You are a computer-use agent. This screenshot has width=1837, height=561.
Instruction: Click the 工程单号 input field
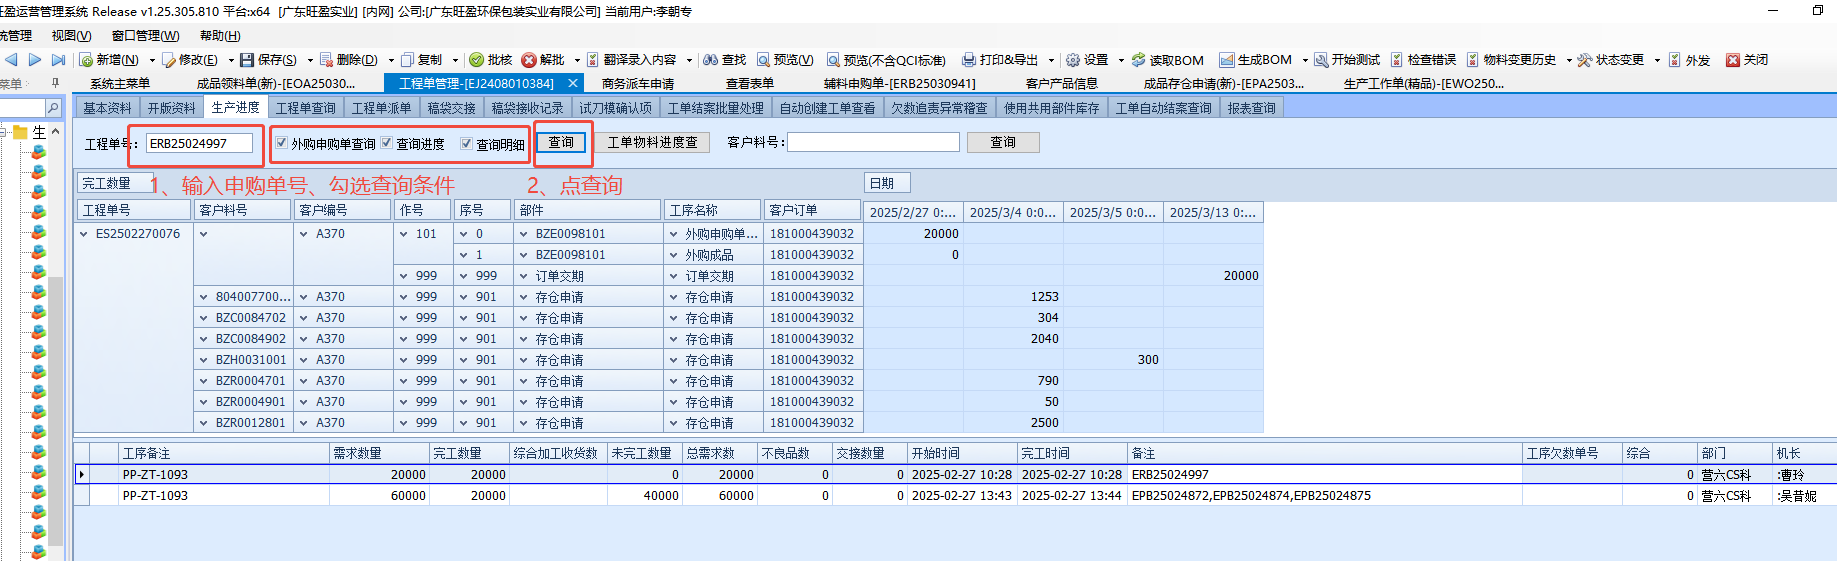pyautogui.click(x=199, y=143)
